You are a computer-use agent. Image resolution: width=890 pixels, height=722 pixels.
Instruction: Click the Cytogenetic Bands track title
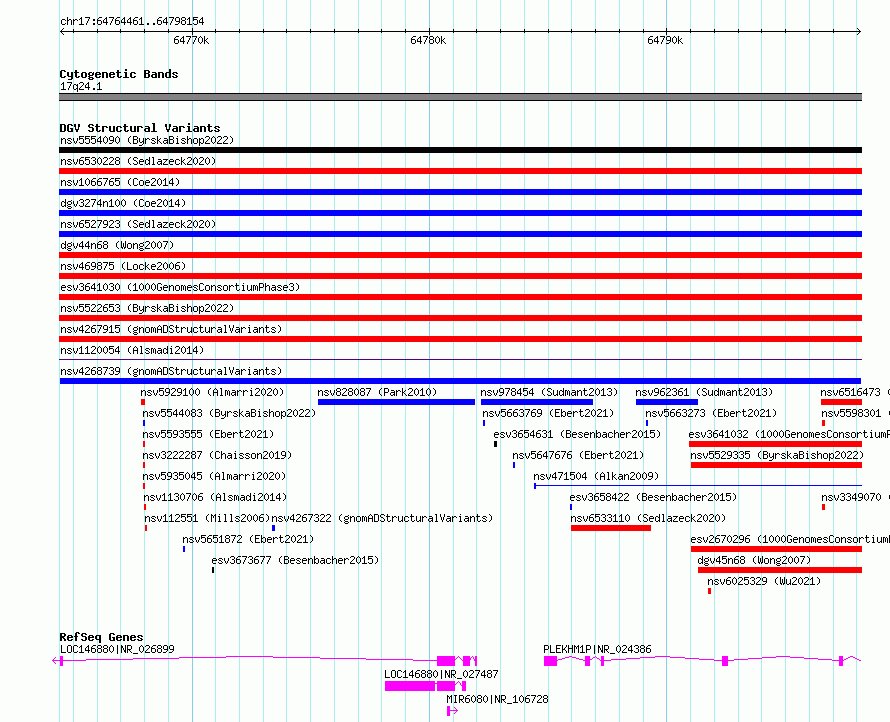[119, 74]
